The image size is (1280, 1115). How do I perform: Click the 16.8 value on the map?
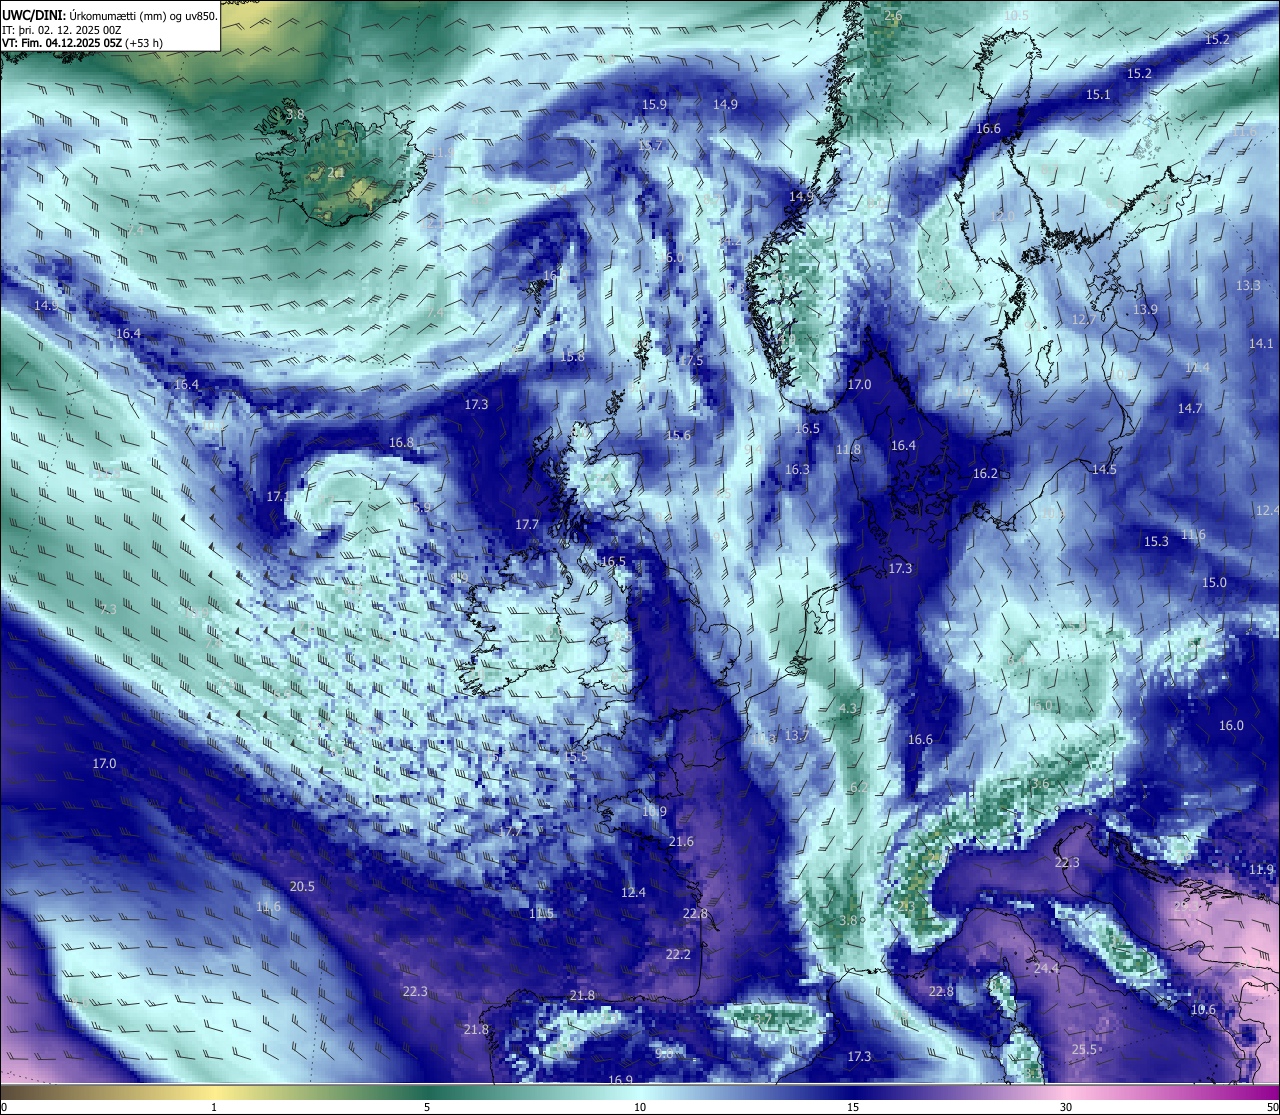pyautogui.click(x=401, y=442)
